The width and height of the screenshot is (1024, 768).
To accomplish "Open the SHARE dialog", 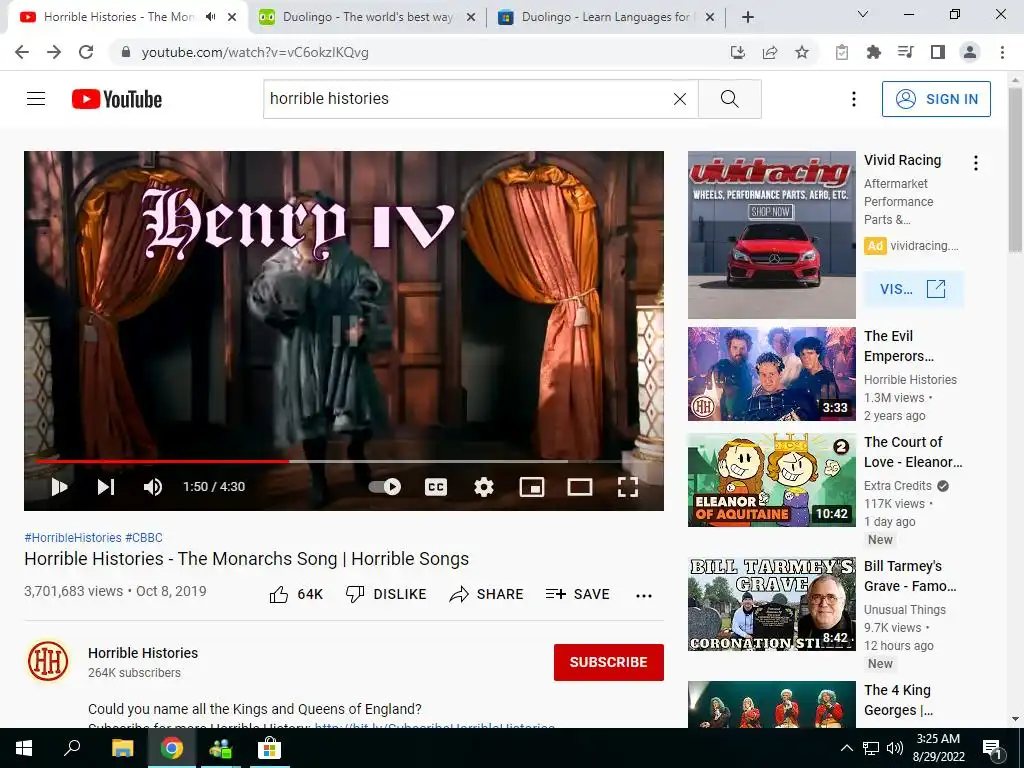I will (487, 594).
